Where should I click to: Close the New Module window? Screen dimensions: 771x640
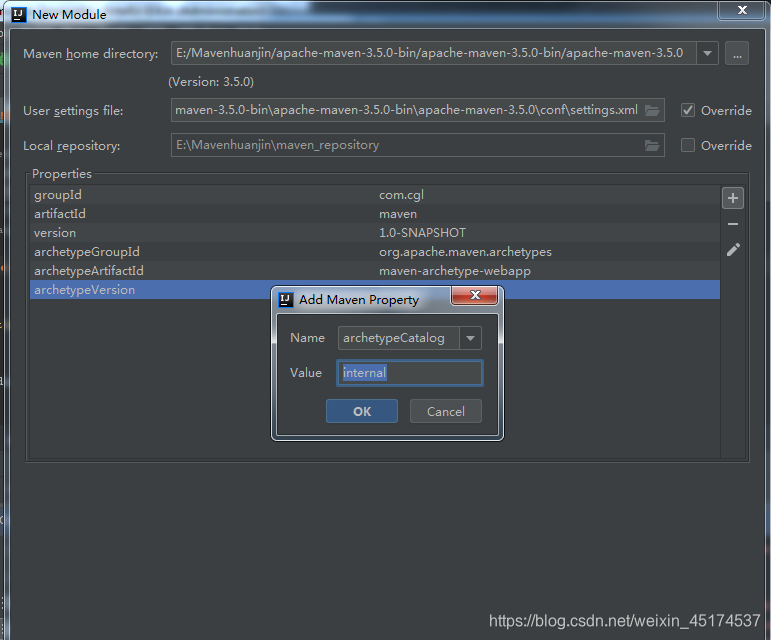click(742, 10)
